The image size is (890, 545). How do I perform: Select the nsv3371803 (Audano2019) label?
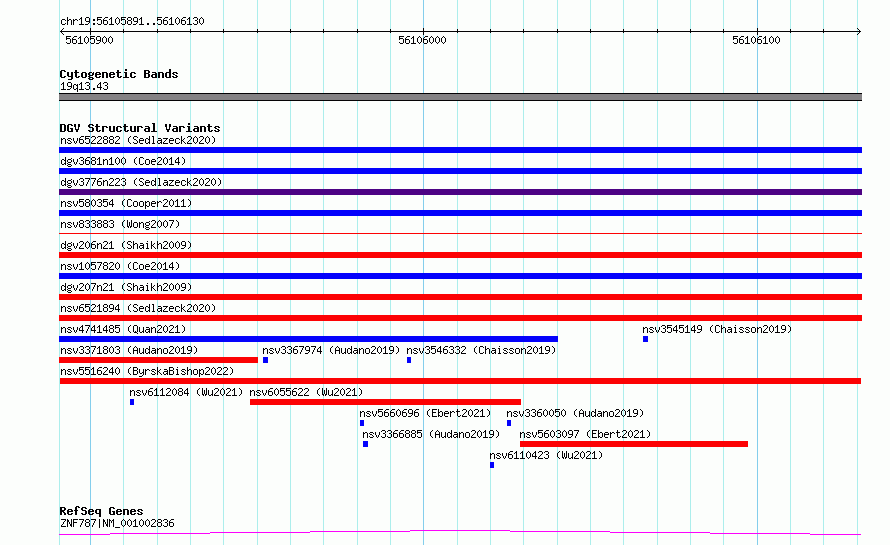(129, 350)
